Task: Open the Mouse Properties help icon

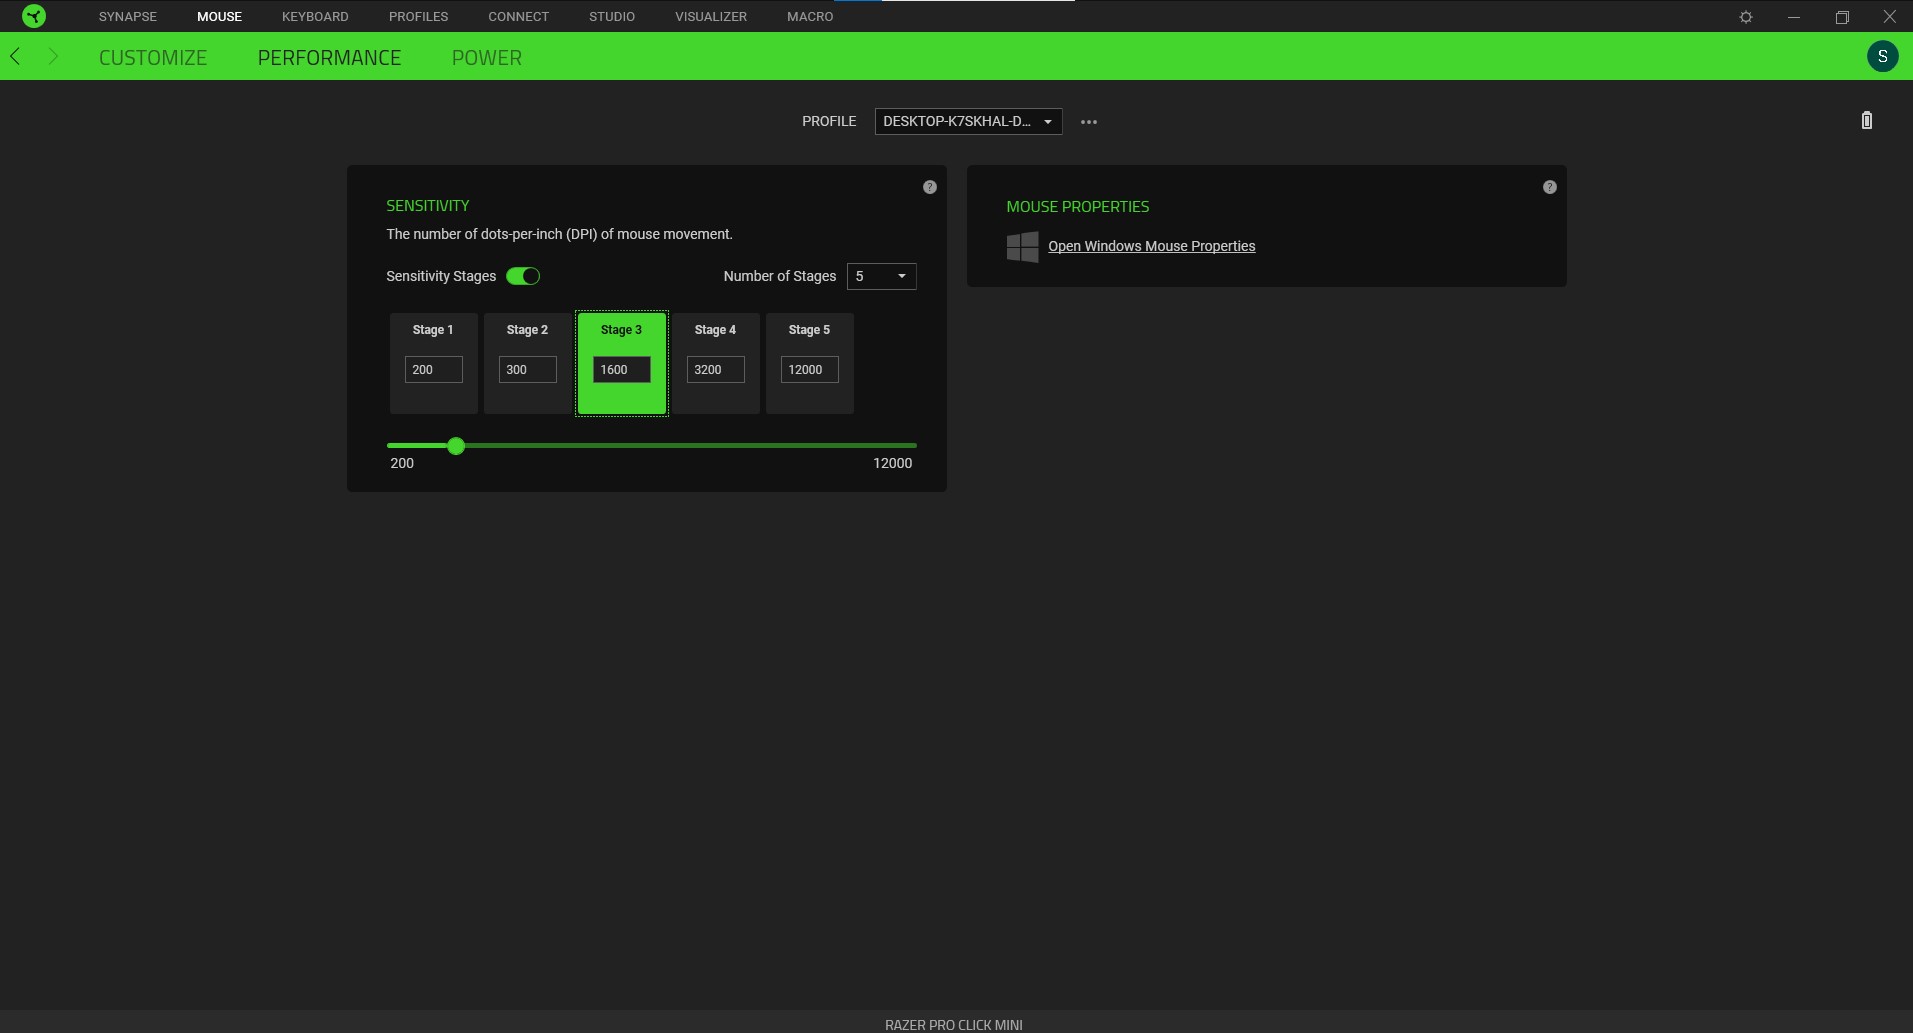Action: click(x=1549, y=187)
